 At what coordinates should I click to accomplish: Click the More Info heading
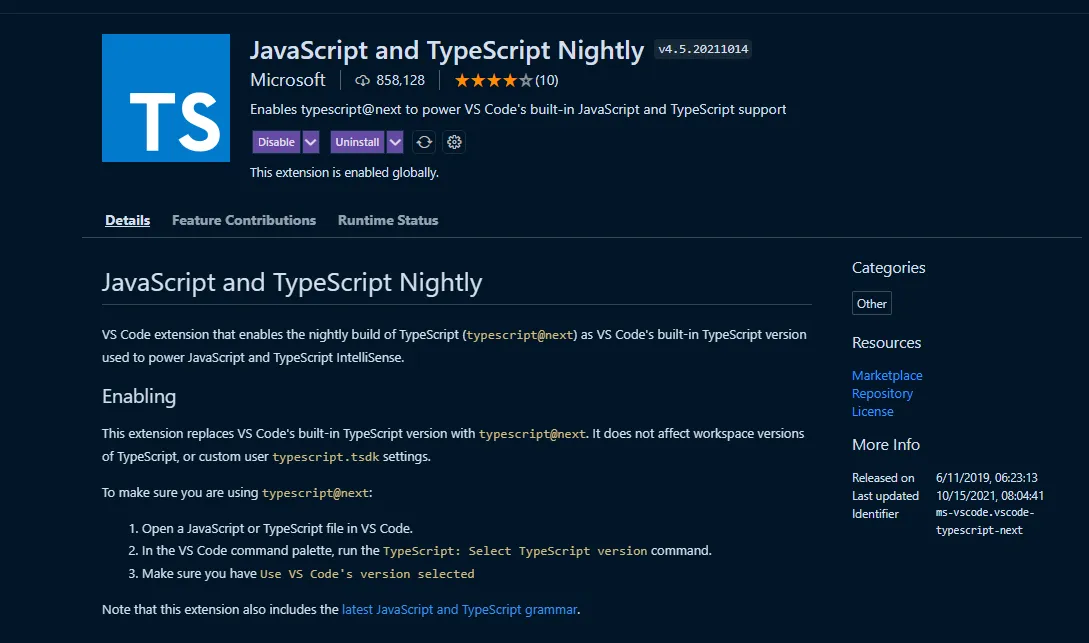pyautogui.click(x=886, y=444)
